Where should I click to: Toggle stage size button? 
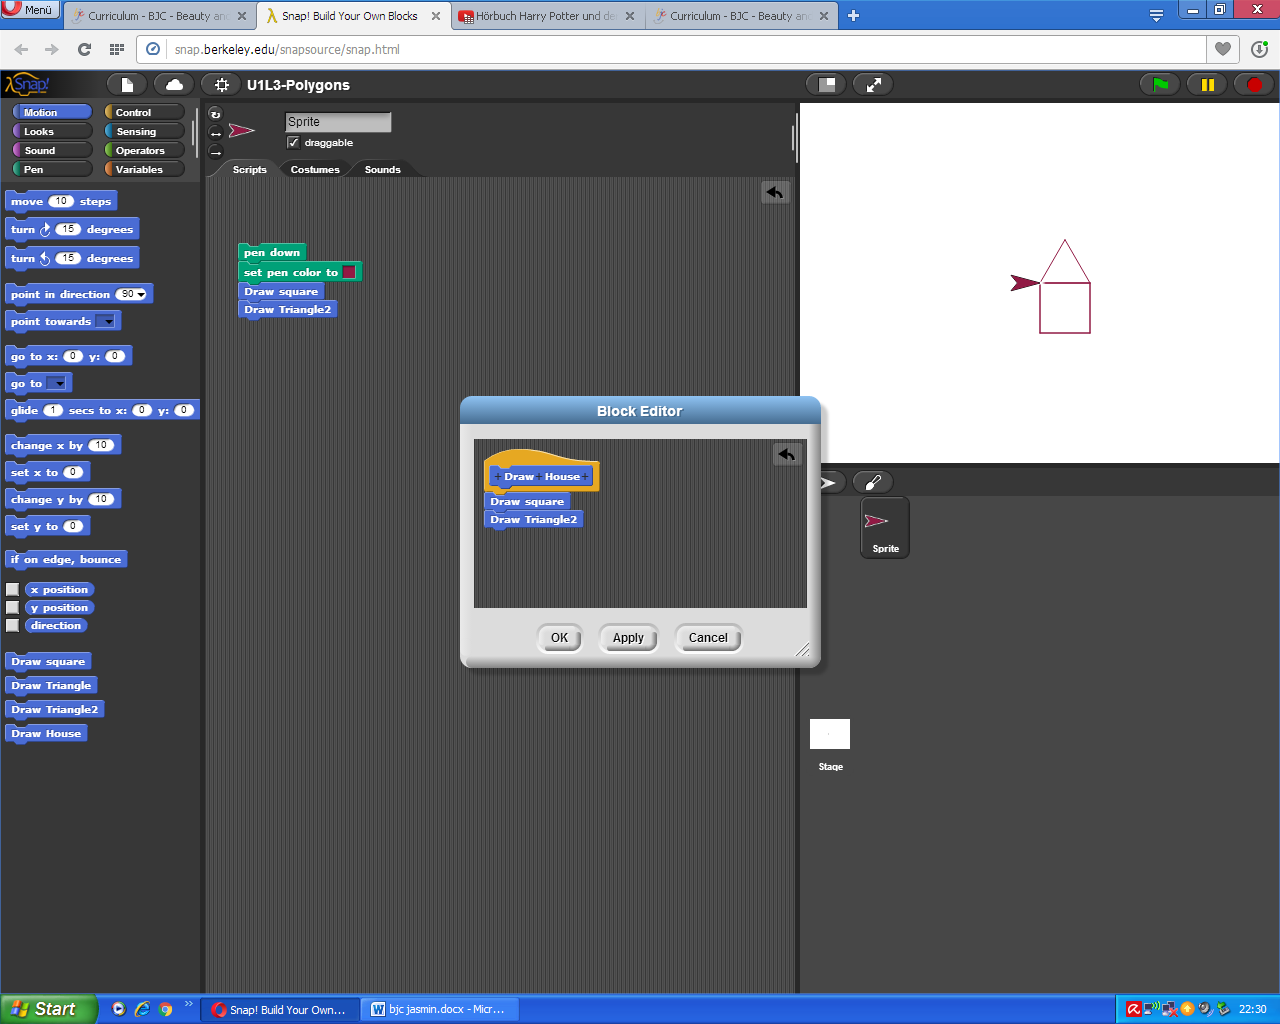(826, 85)
